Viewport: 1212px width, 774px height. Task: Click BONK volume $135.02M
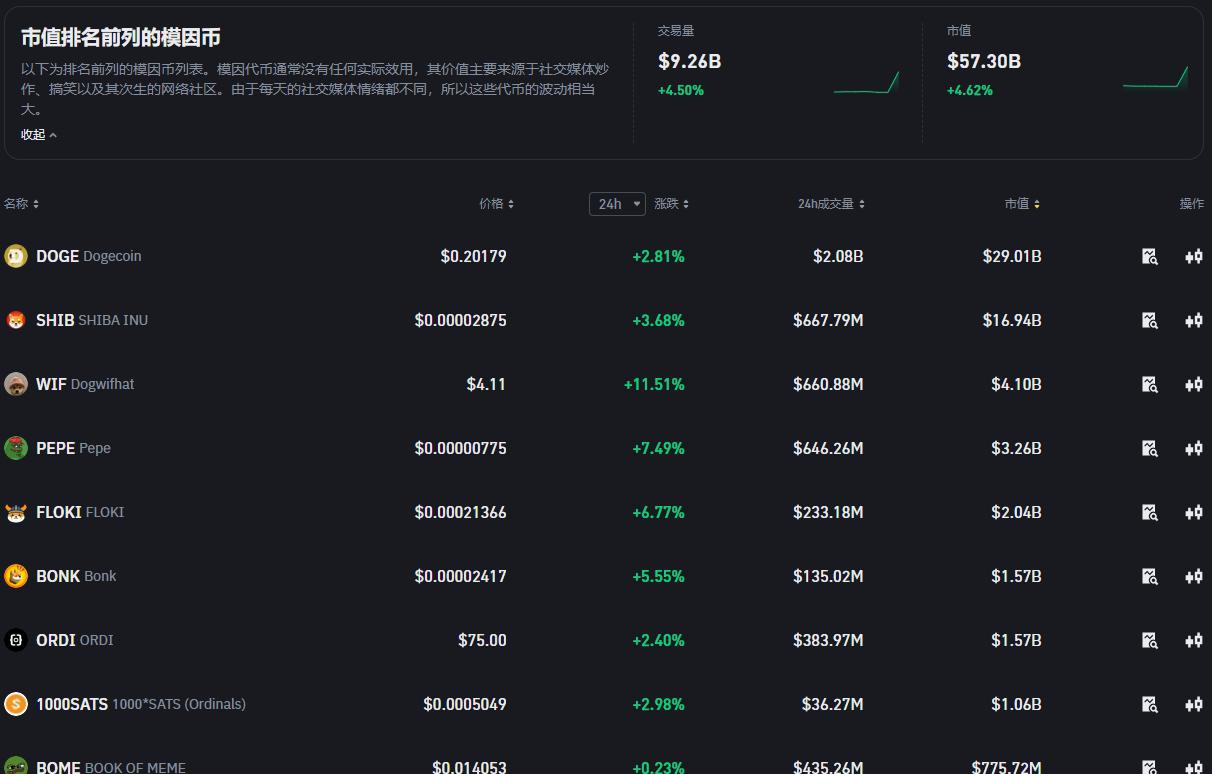[828, 576]
